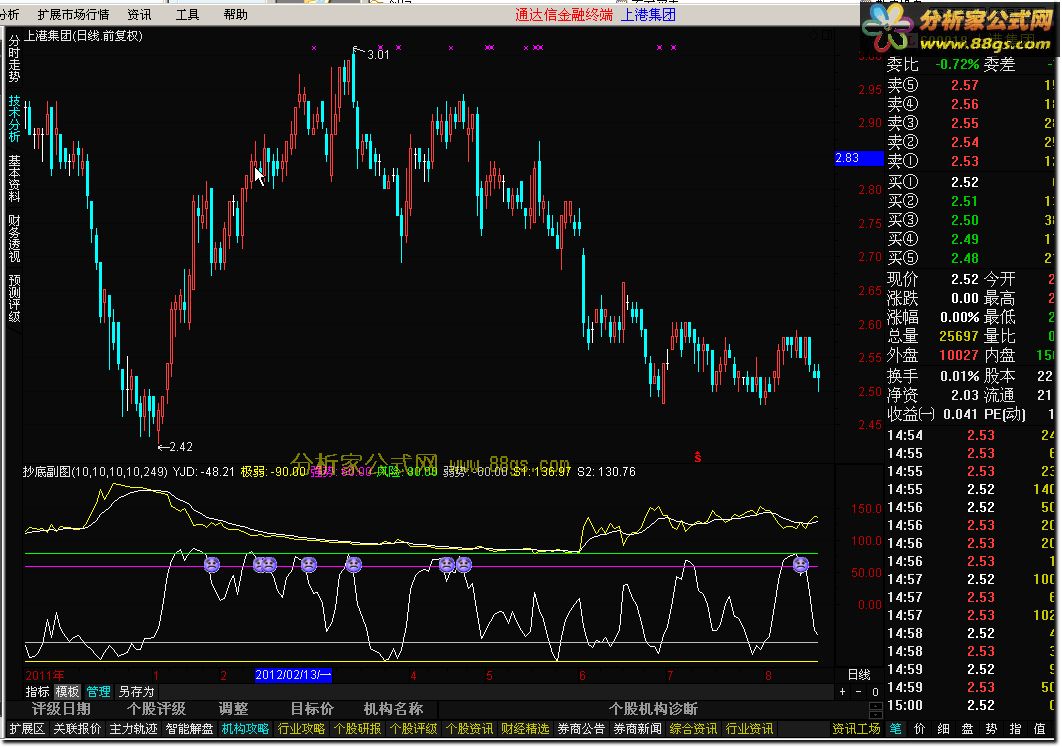Click the 个股机构诊断 panel header
The width and height of the screenshot is (1062, 747).
click(653, 709)
